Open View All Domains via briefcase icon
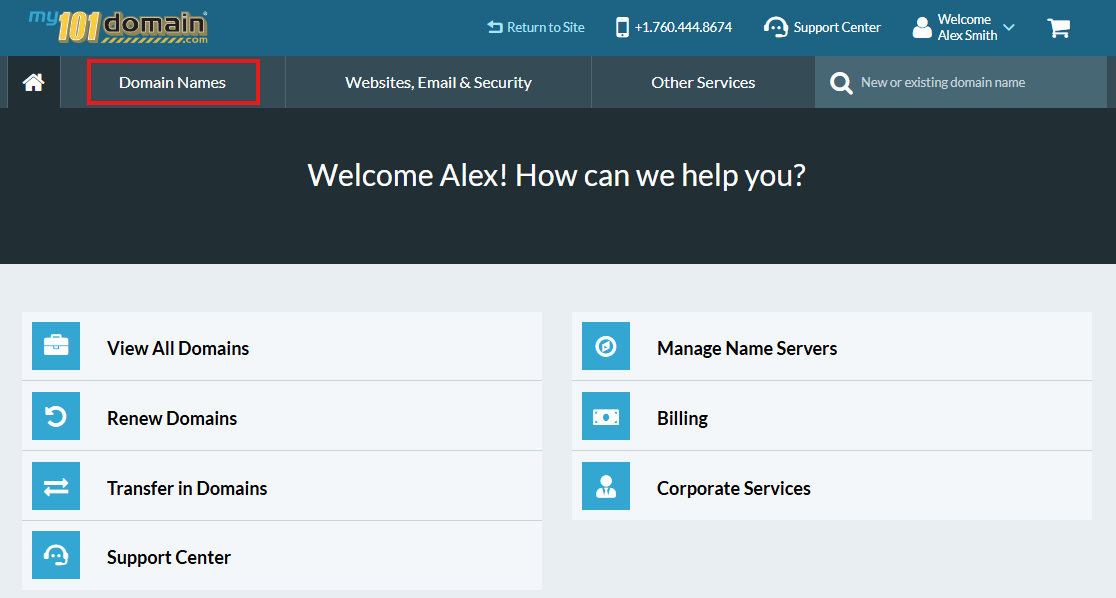The width and height of the screenshot is (1116, 598). pos(55,345)
